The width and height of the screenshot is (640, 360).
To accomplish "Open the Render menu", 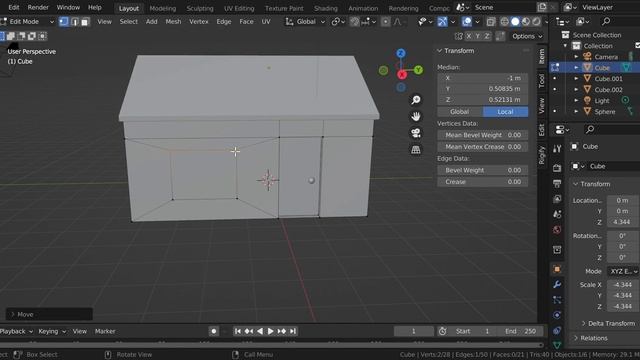I will pyautogui.click(x=38, y=7).
